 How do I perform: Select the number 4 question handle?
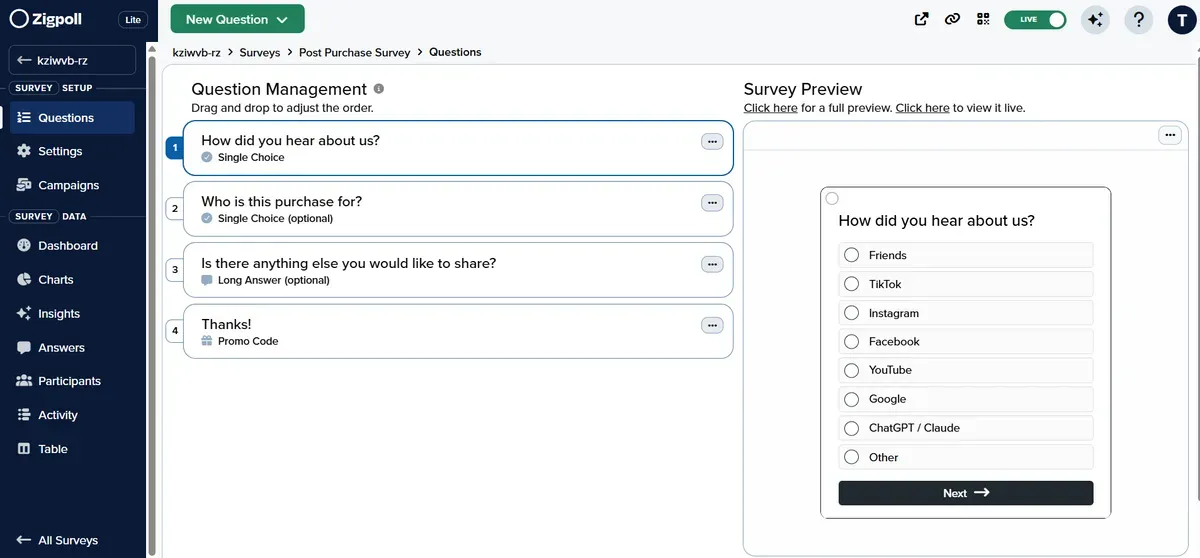175,331
